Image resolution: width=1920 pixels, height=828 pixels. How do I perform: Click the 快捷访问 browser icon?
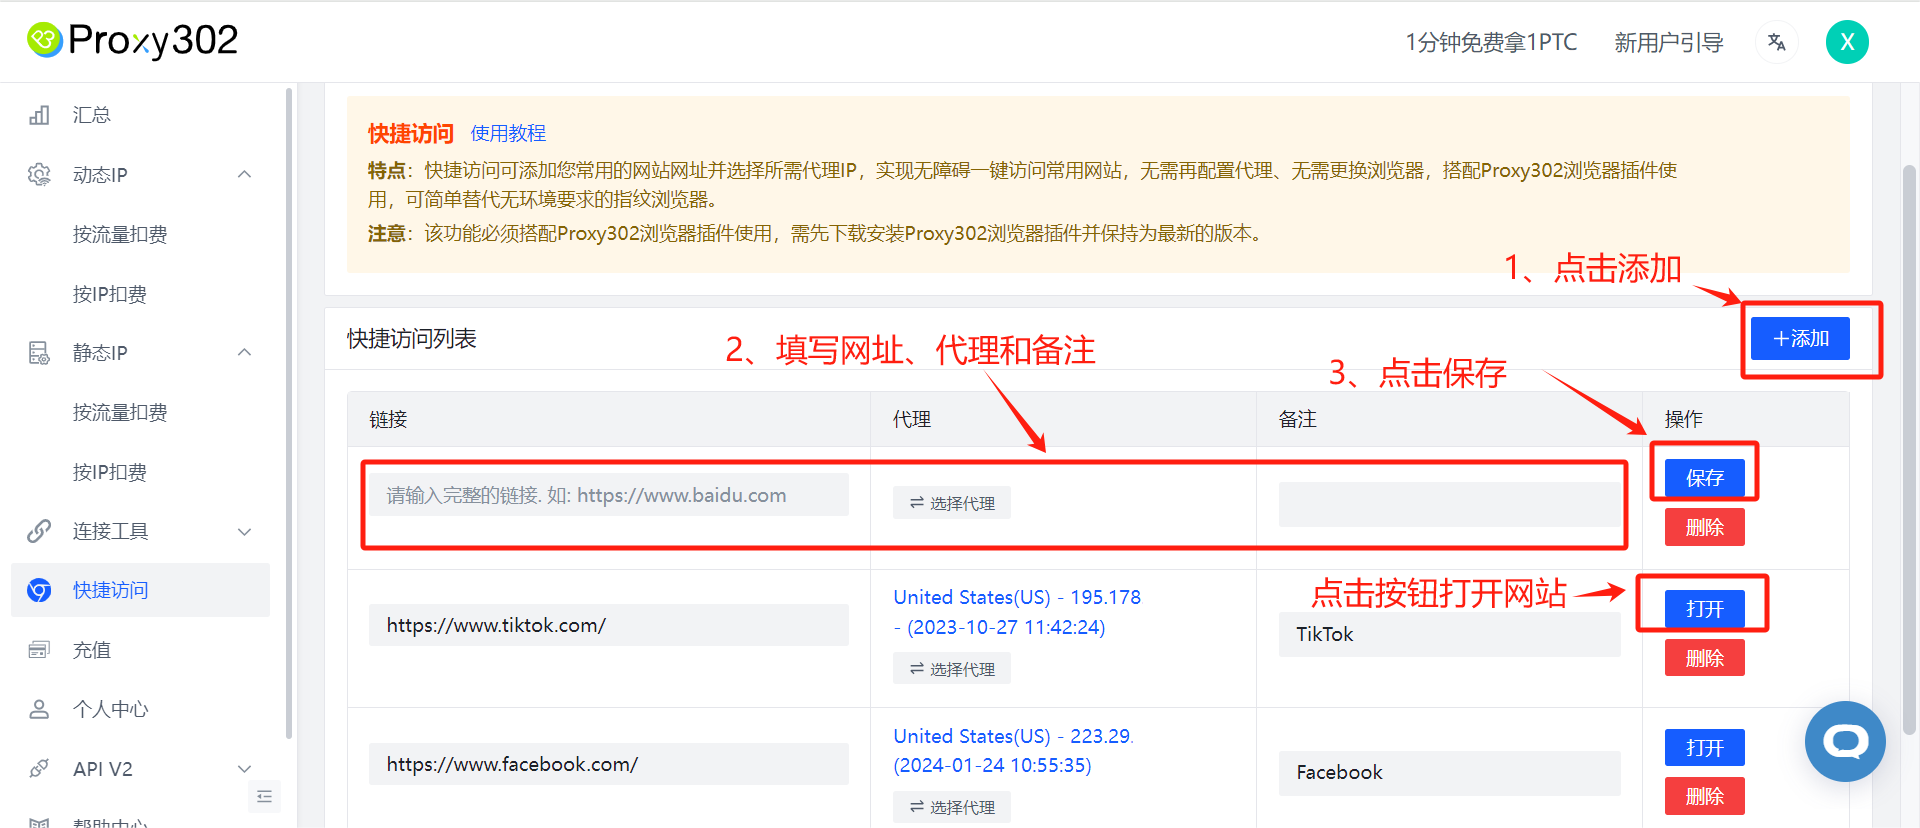click(x=39, y=590)
